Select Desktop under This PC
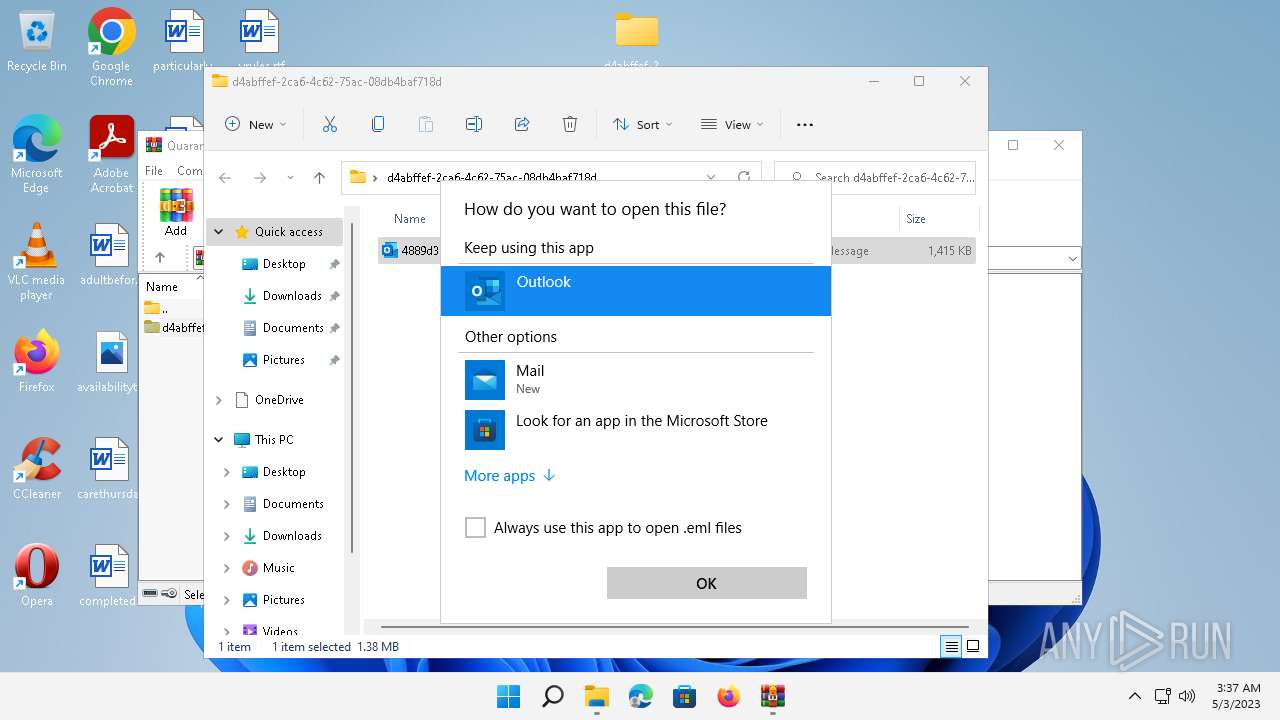The height and width of the screenshot is (720, 1280). 284,472
